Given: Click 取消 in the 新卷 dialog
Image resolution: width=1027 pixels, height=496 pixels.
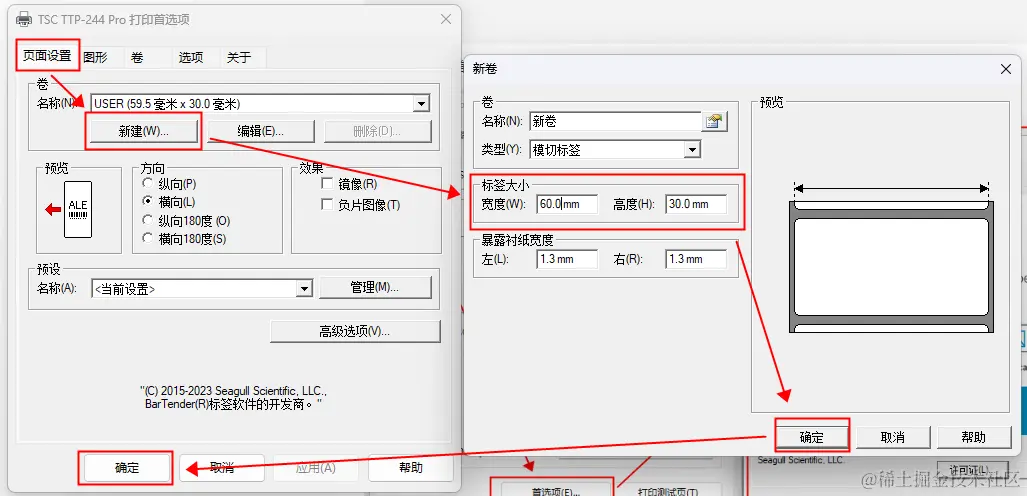Looking at the screenshot, I should [x=893, y=437].
